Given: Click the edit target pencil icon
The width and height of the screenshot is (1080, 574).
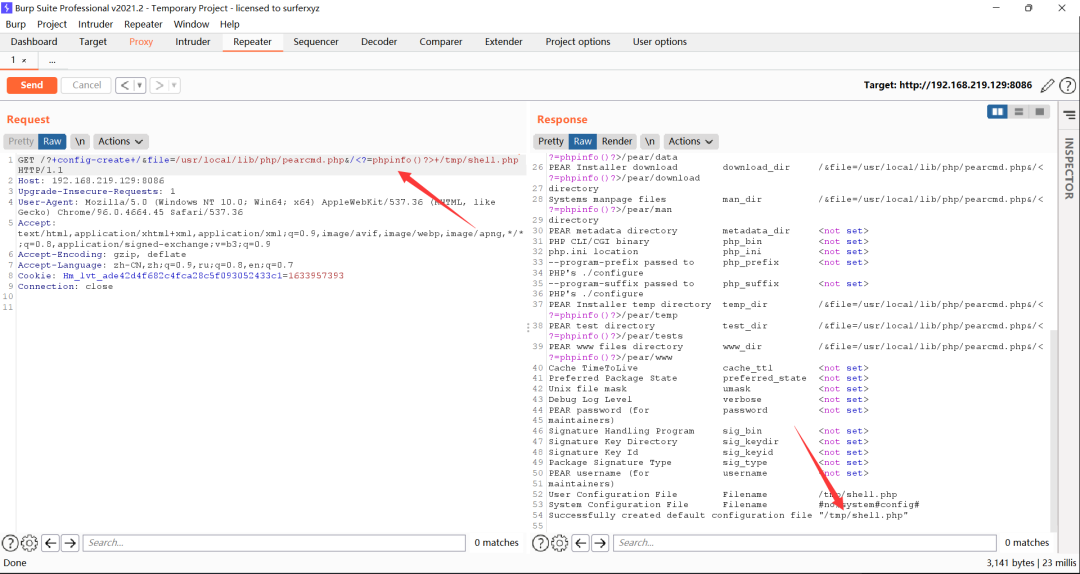Looking at the screenshot, I should click(x=1048, y=85).
